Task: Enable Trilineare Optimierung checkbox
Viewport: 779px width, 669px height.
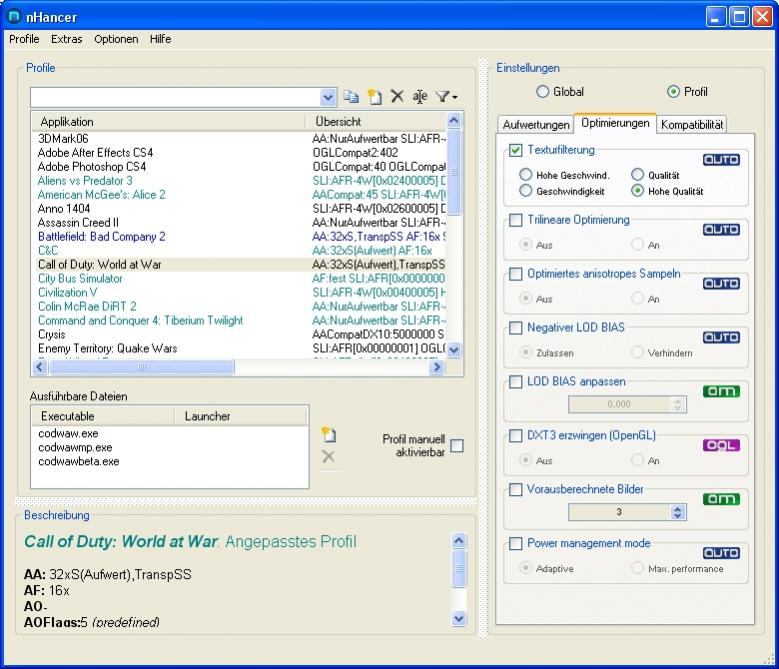Action: 516,220
